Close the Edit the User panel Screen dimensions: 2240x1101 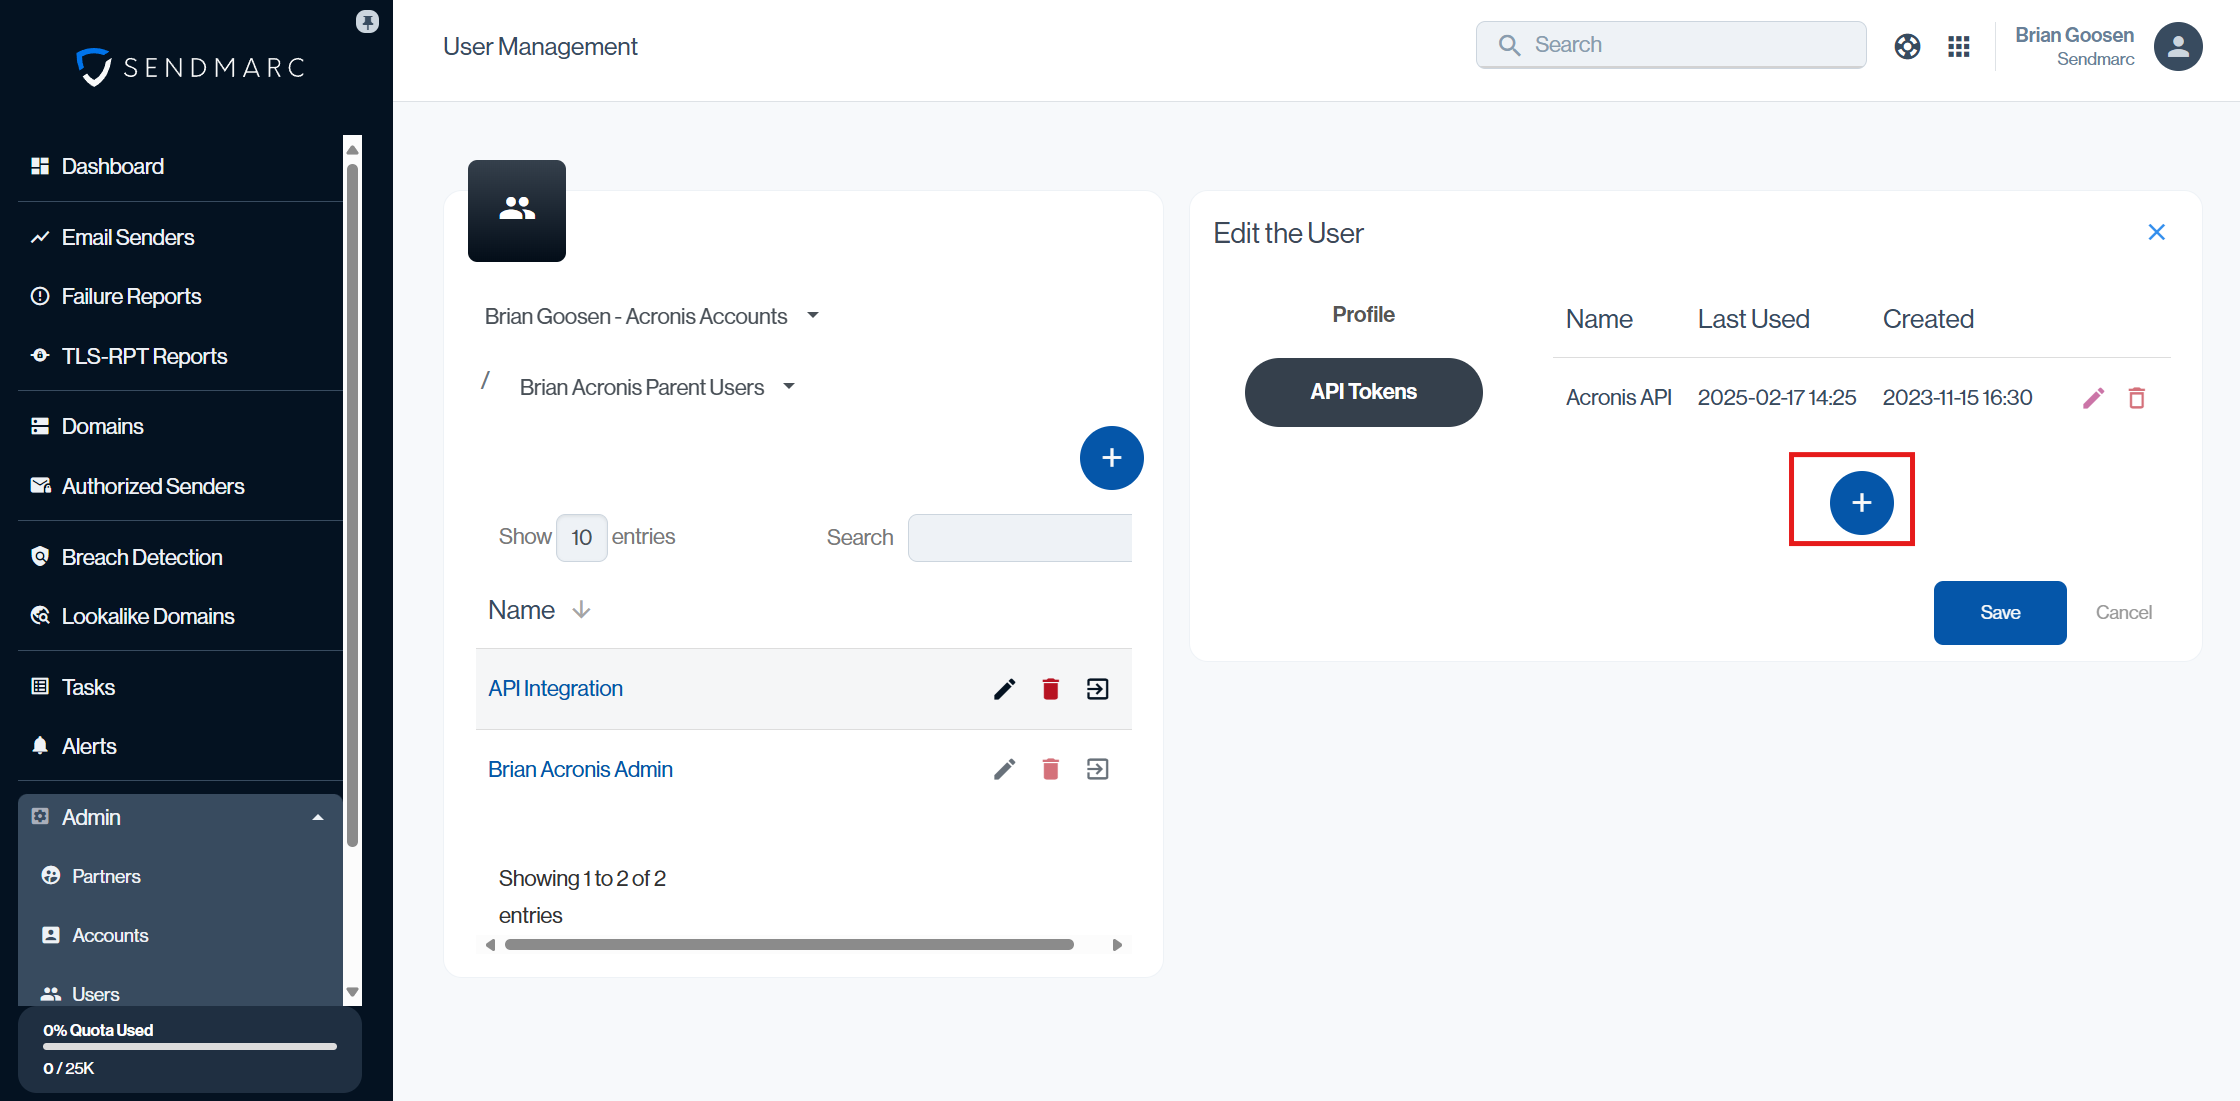[x=2157, y=233]
